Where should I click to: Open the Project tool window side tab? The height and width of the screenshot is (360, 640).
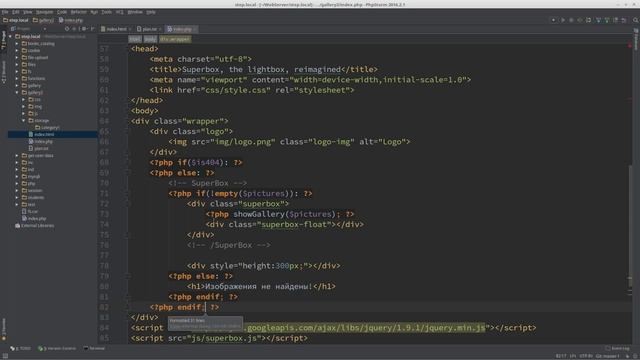point(4,41)
